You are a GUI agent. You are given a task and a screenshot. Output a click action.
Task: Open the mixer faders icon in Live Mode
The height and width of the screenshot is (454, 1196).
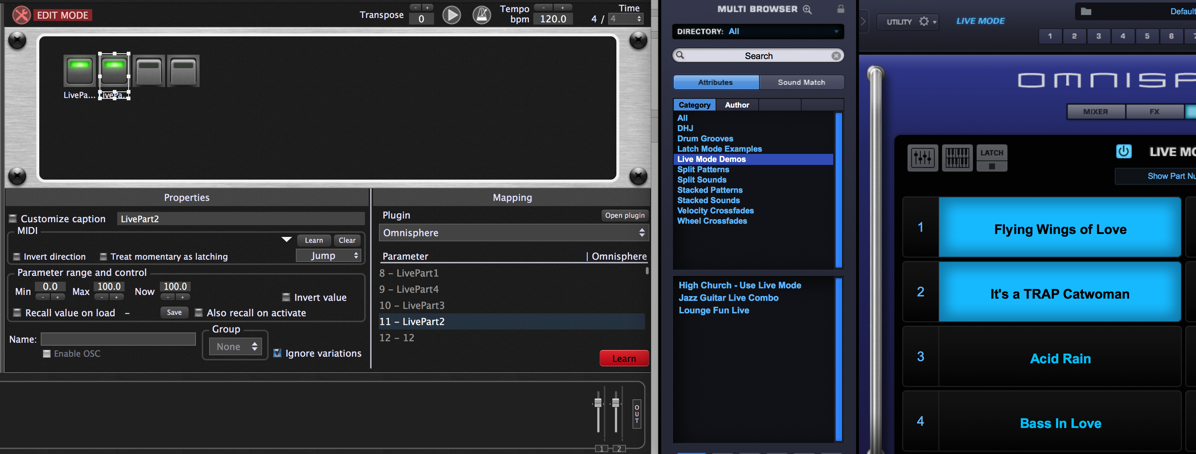click(x=923, y=158)
